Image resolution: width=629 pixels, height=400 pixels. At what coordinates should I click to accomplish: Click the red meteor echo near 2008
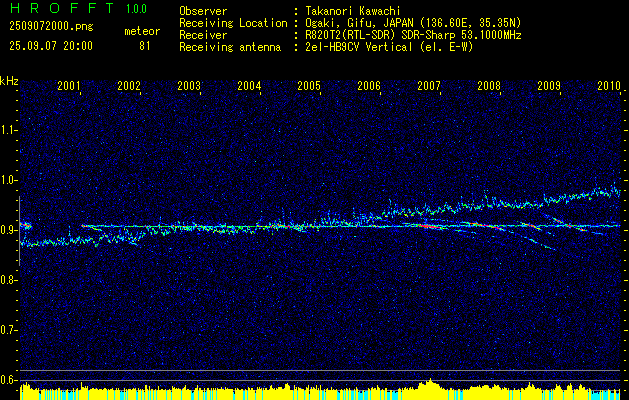[485, 225]
